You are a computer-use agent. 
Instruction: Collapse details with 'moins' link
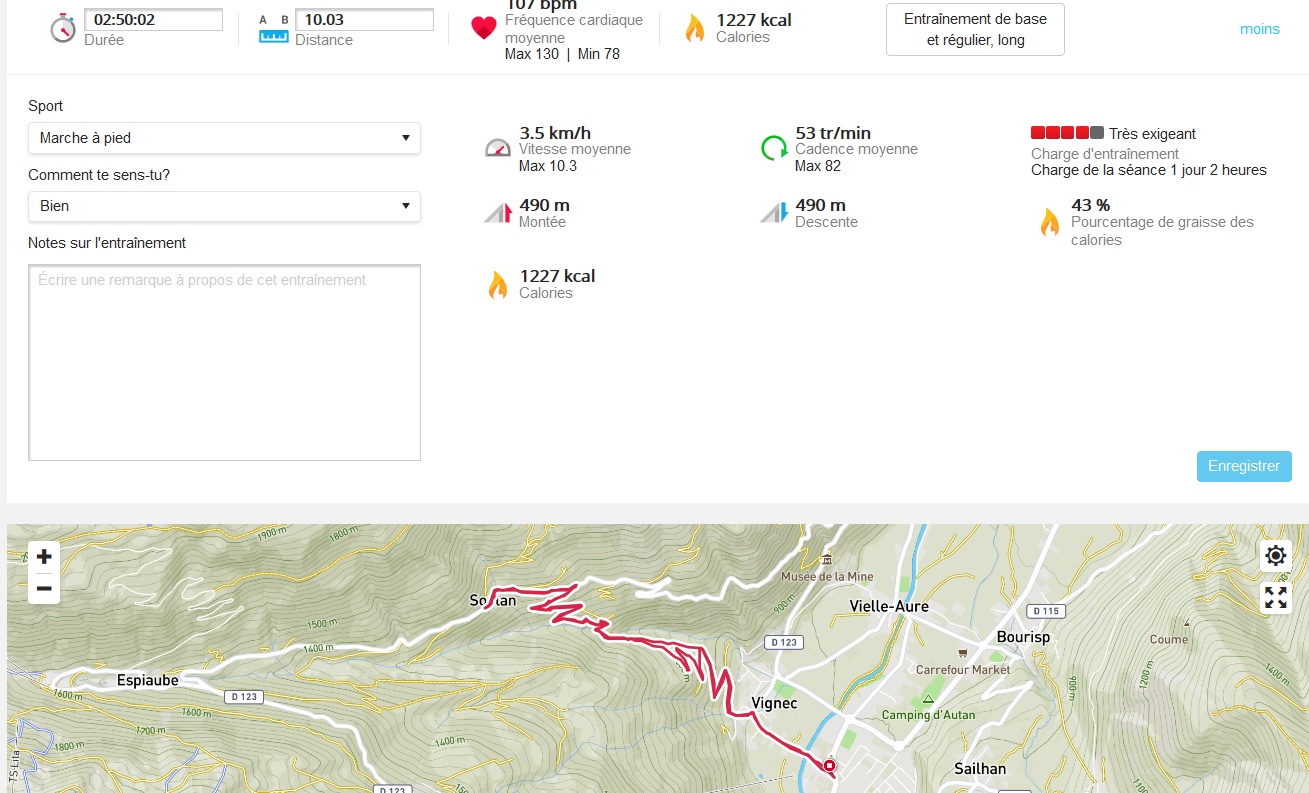click(1259, 29)
